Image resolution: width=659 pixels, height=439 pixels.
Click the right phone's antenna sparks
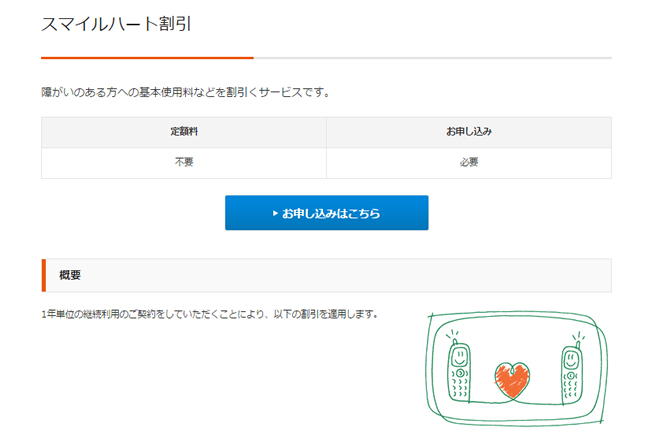point(579,336)
